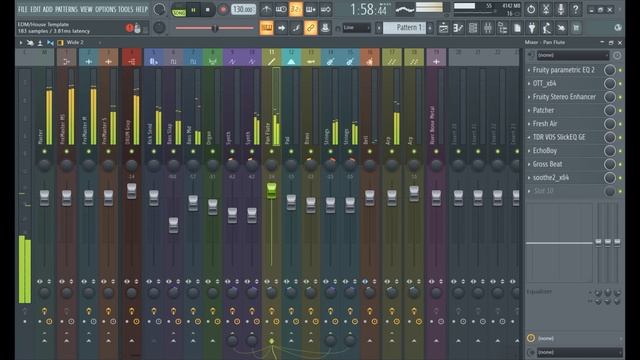Open the Gross Beat plugin slot

click(x=547, y=164)
